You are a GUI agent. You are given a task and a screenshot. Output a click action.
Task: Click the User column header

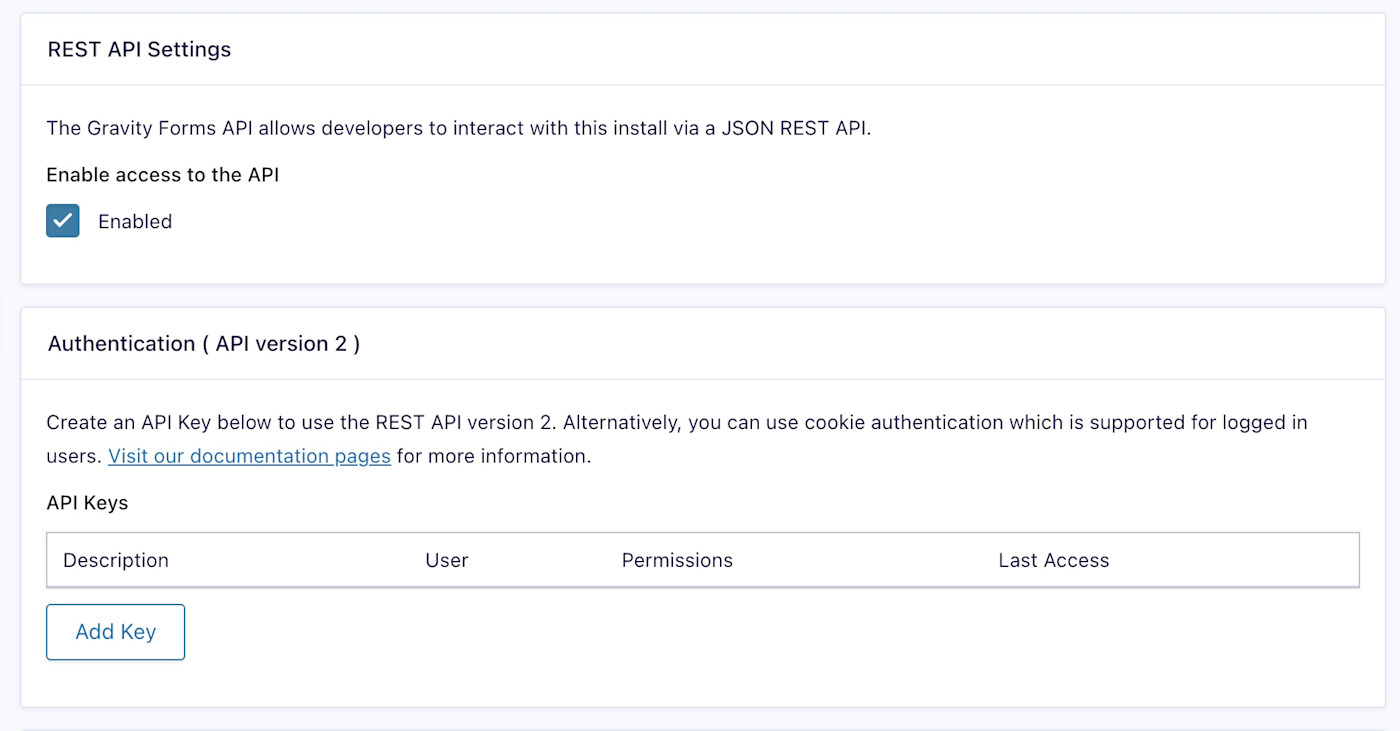tap(447, 560)
